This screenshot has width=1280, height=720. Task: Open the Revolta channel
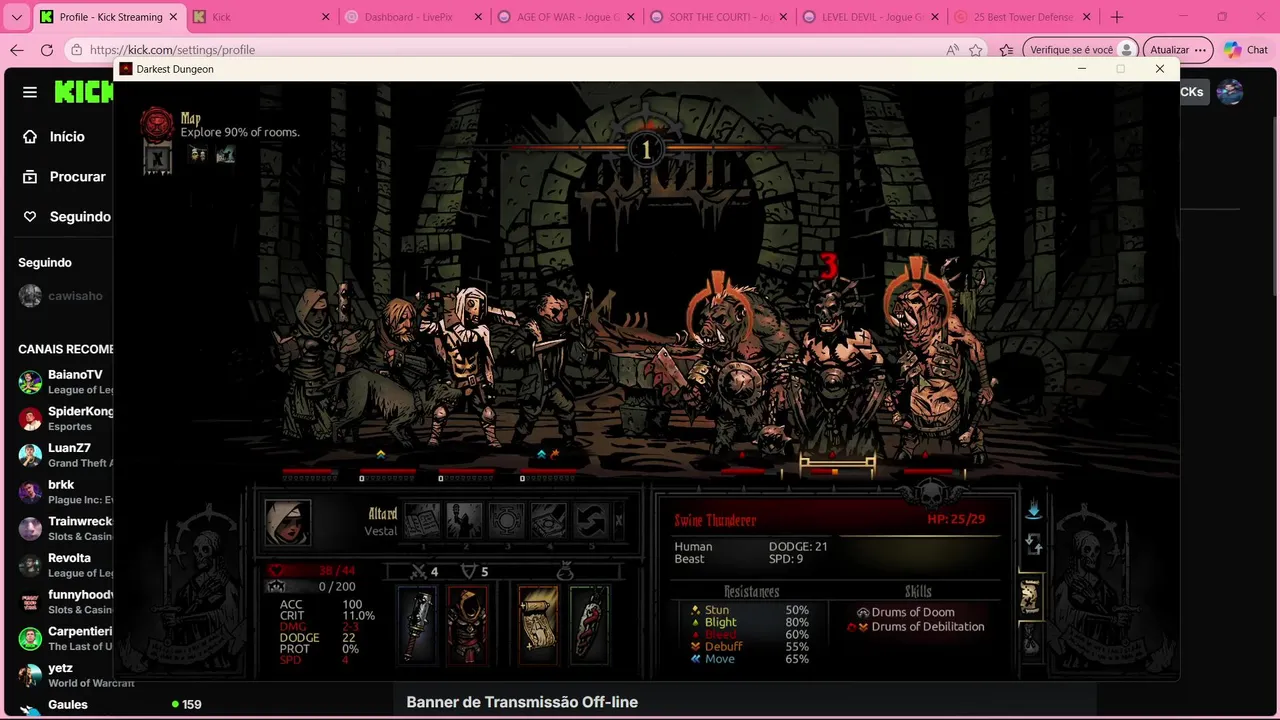point(65,565)
